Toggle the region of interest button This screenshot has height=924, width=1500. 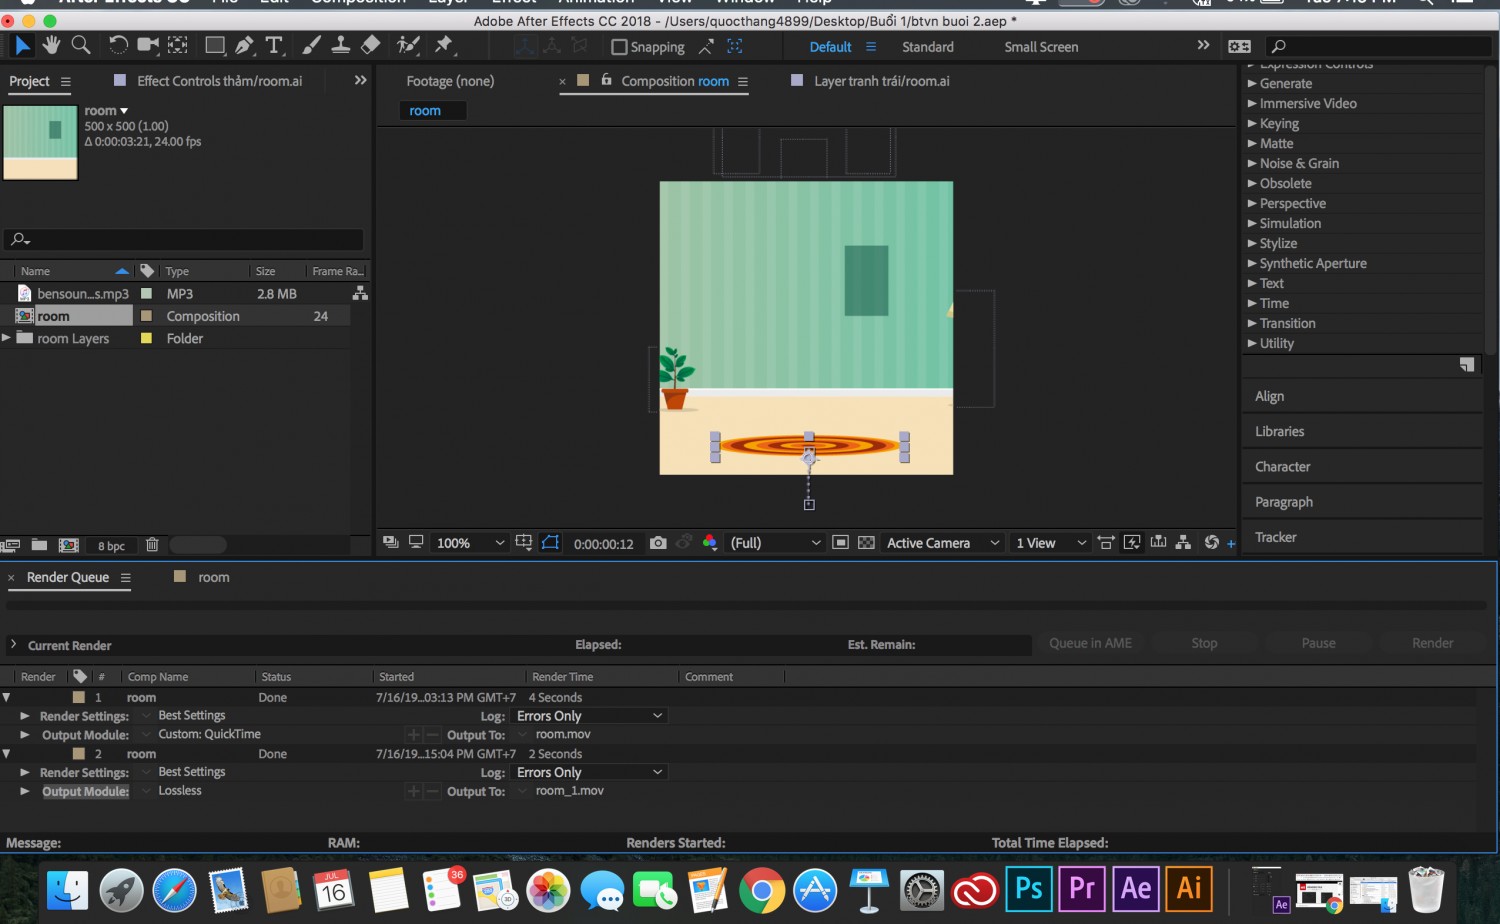pyautogui.click(x=841, y=543)
